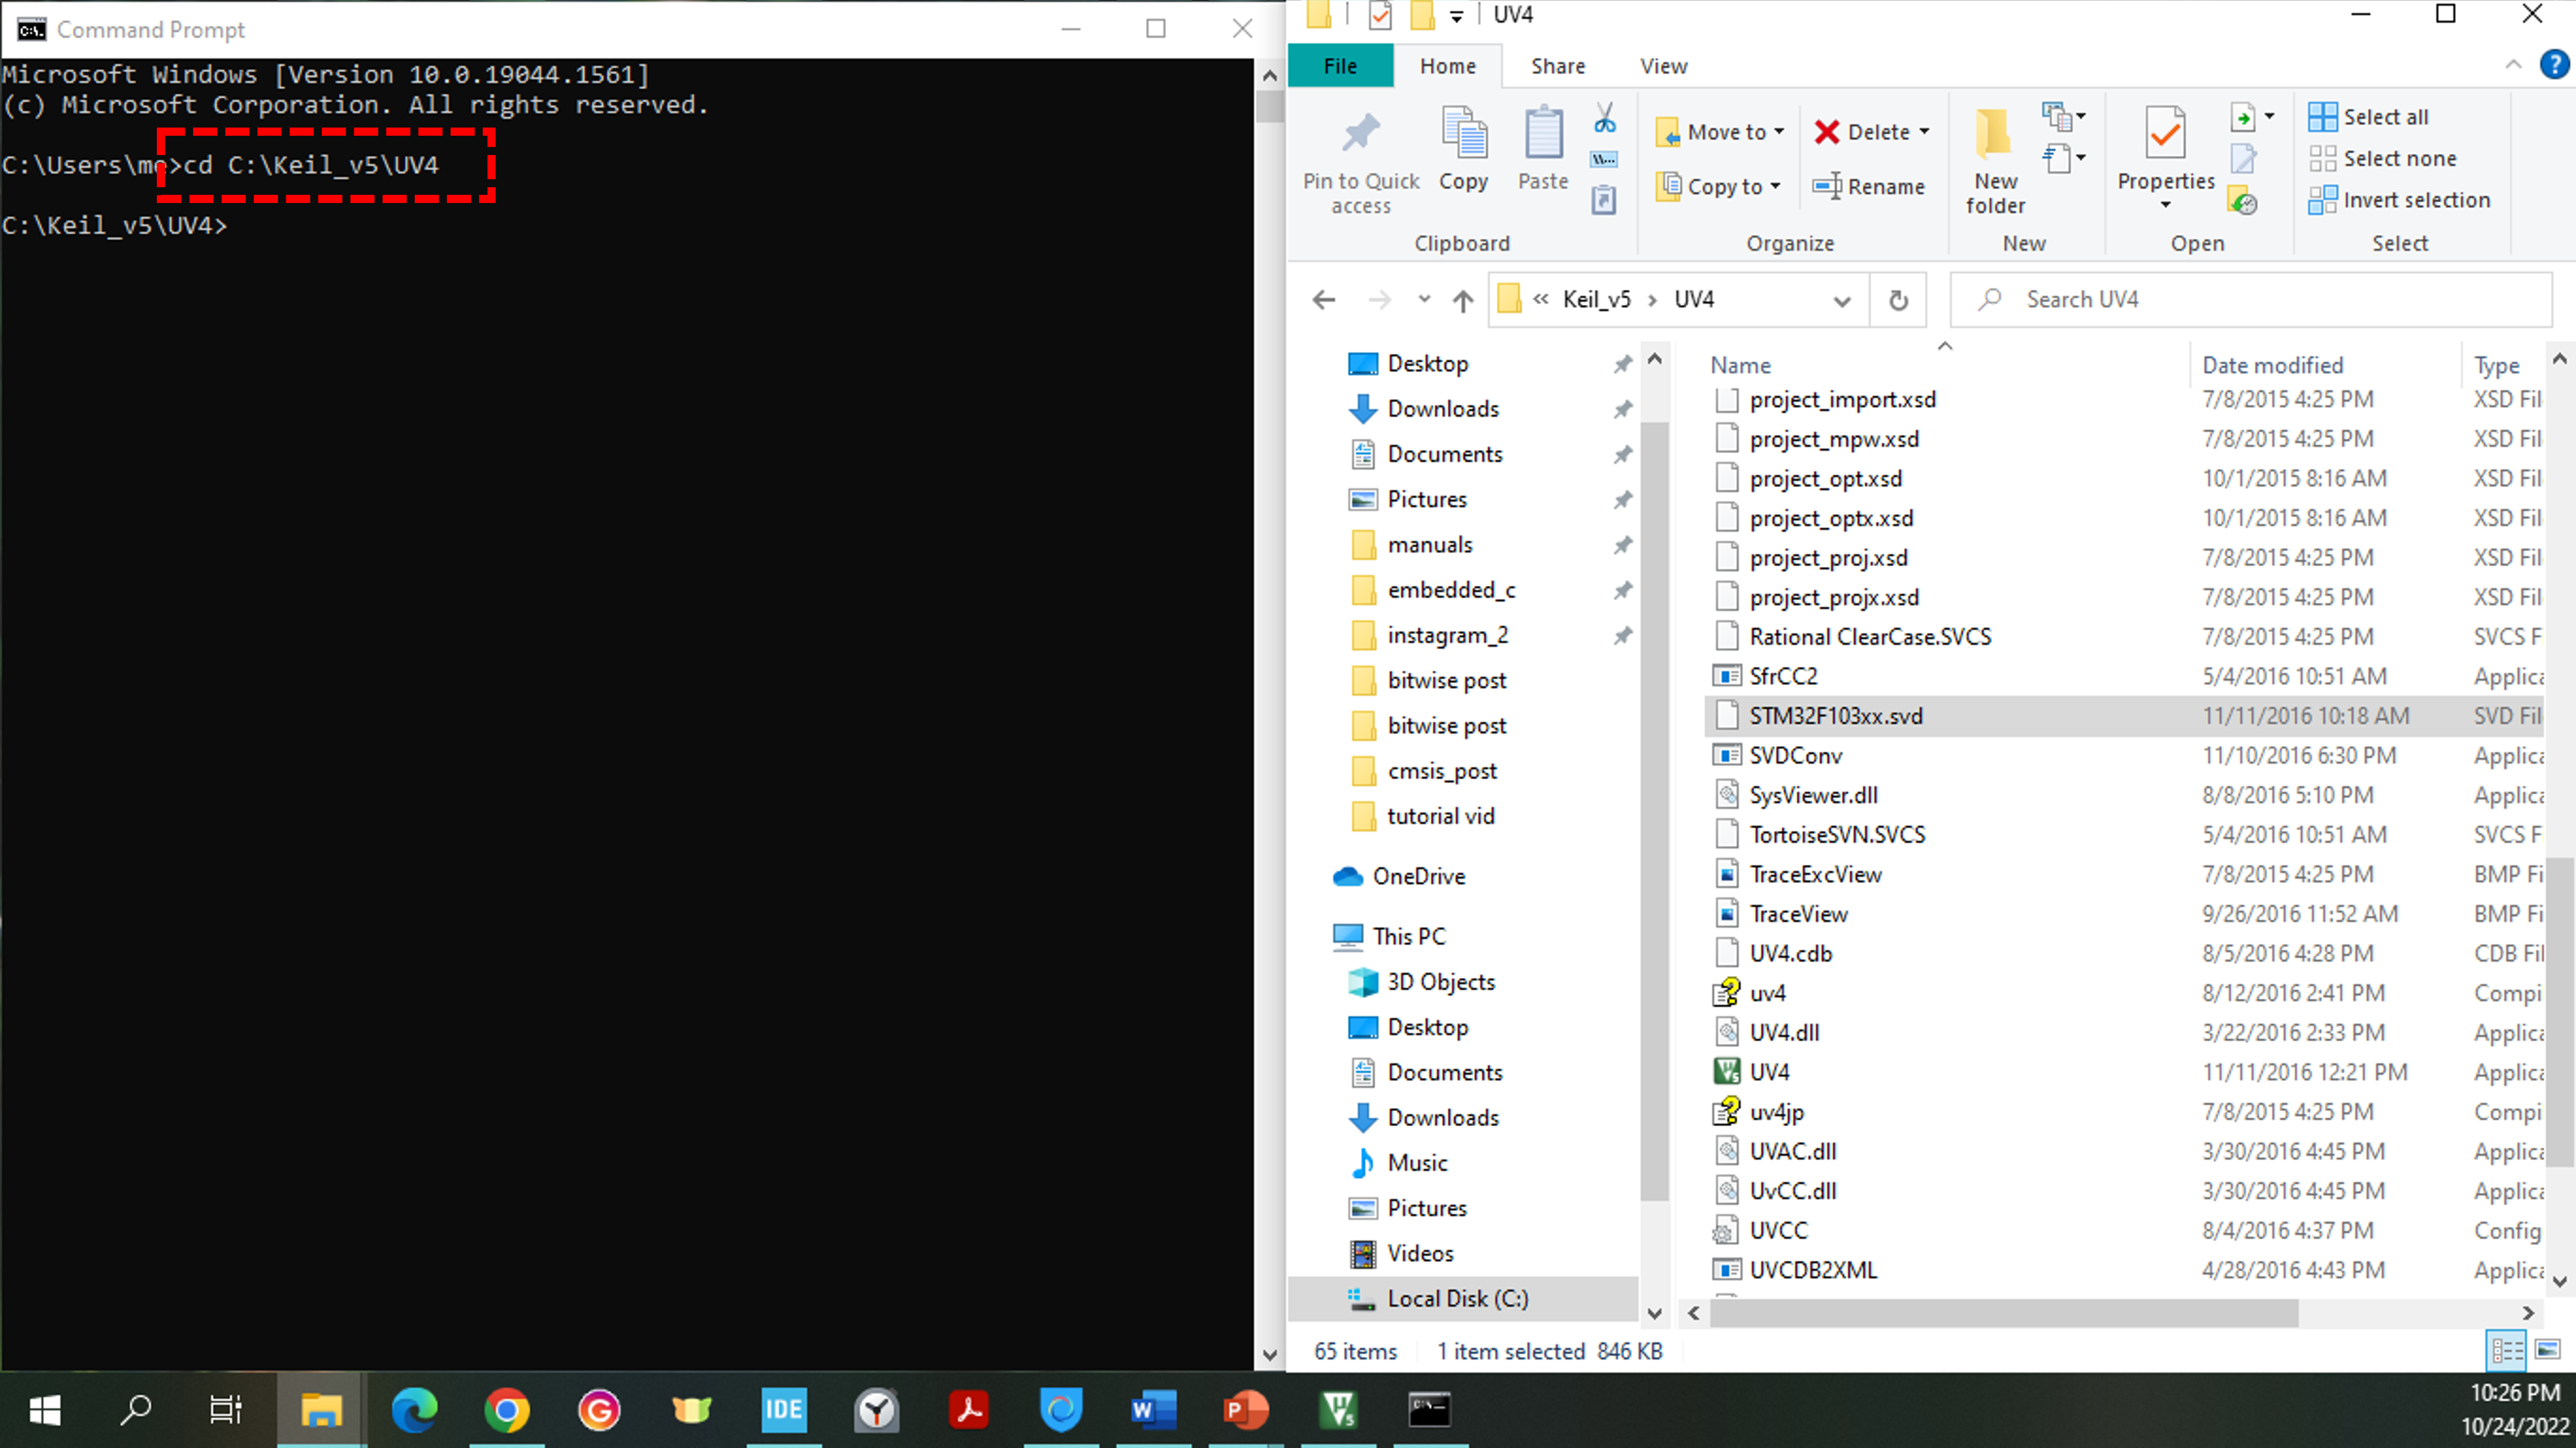Click the History icon in Open group

(2243, 200)
